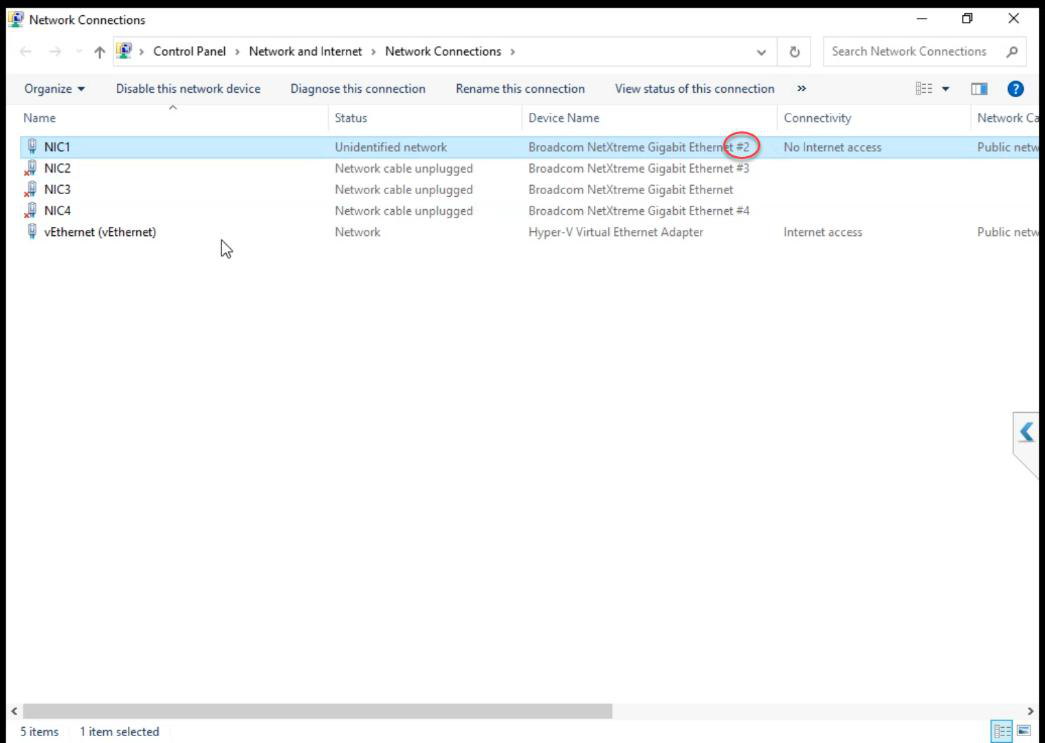This screenshot has height=743, width=1045.
Task: Open the Help question mark icon
Action: click(x=1015, y=89)
